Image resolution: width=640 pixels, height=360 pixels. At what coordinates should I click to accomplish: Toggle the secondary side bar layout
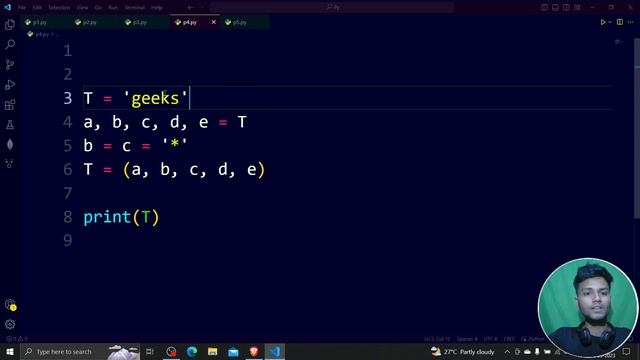[566, 7]
